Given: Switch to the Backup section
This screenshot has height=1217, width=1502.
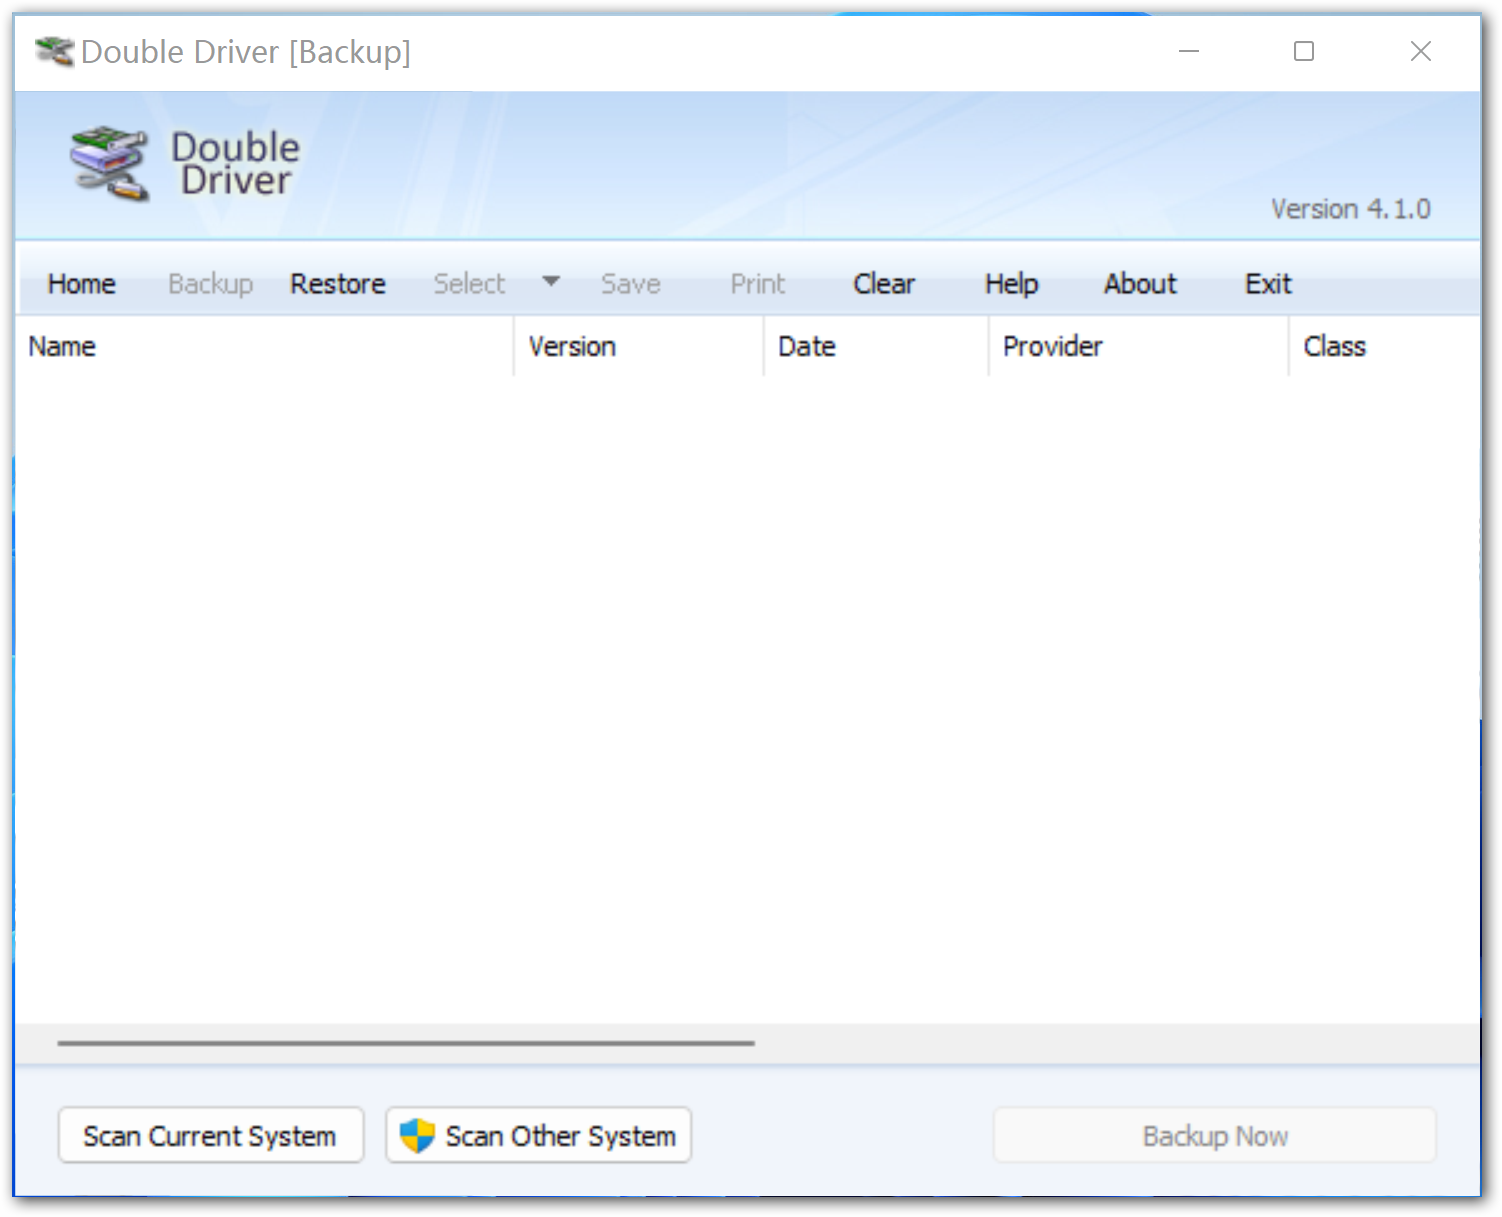Looking at the screenshot, I should coord(210,284).
